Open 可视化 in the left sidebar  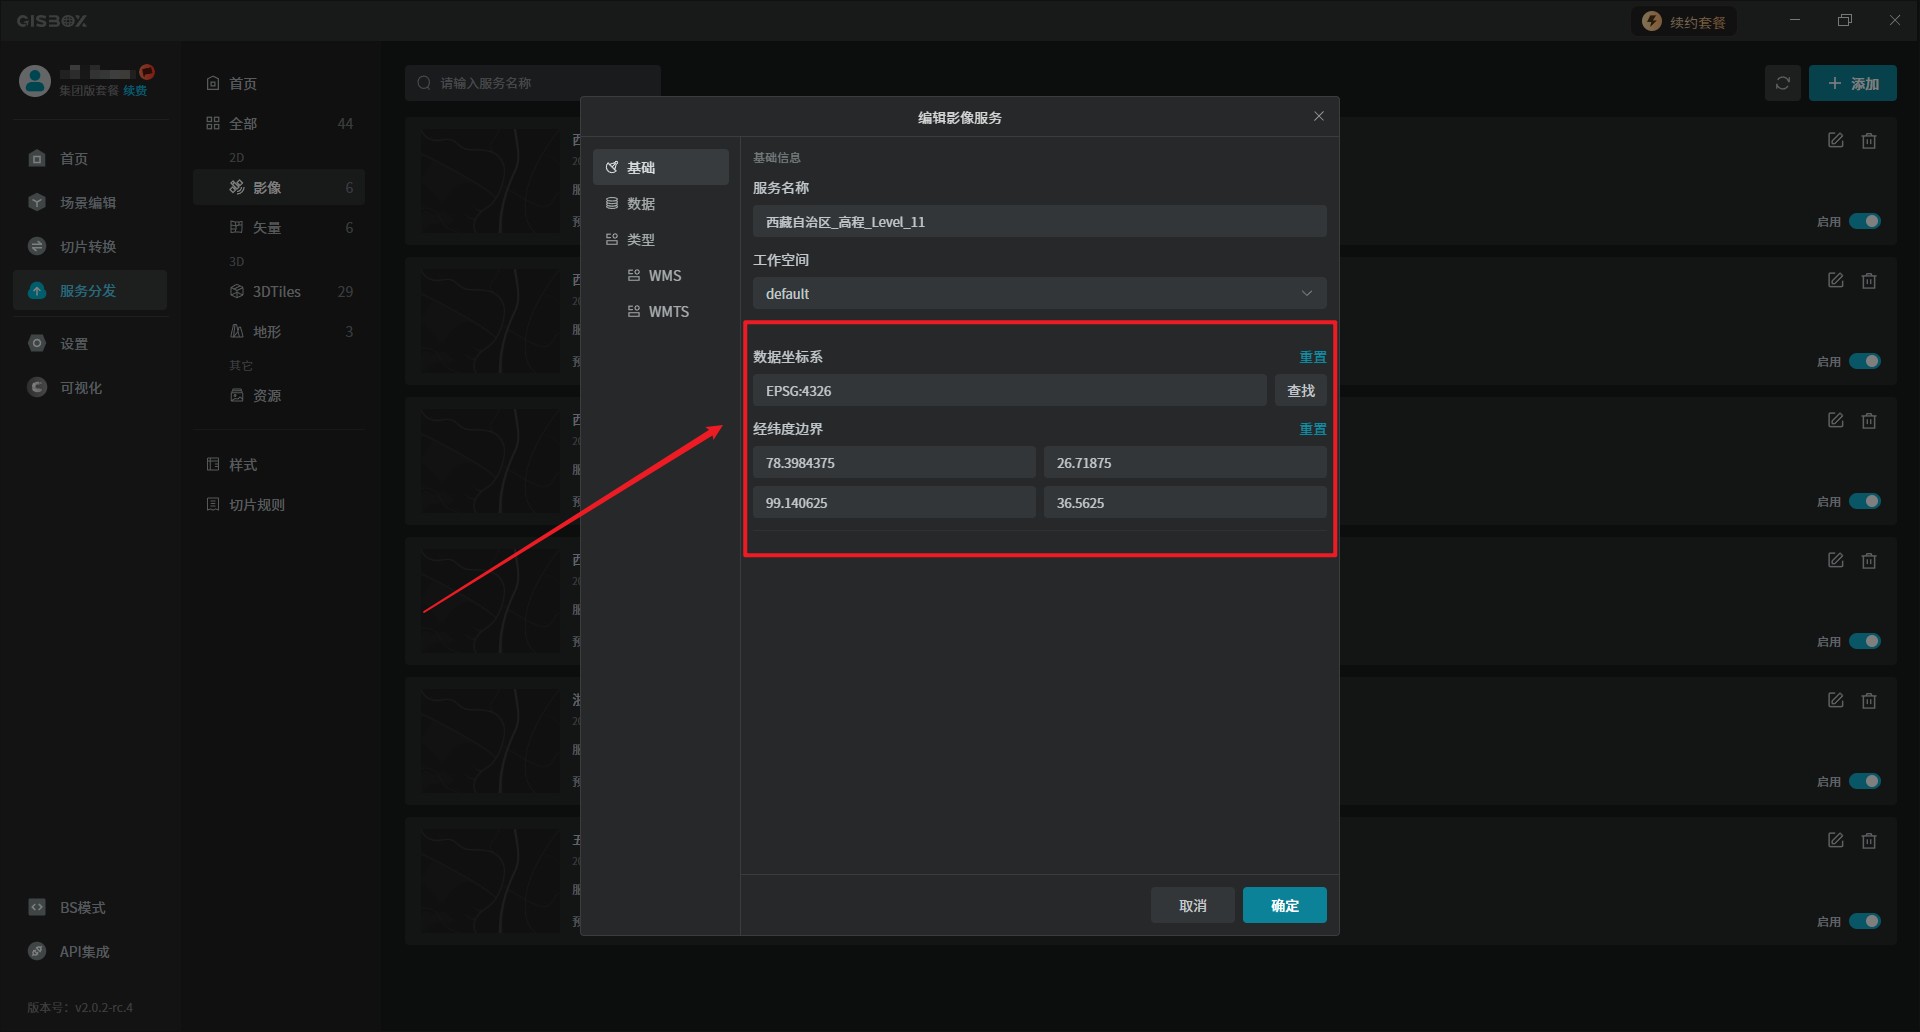(x=80, y=388)
